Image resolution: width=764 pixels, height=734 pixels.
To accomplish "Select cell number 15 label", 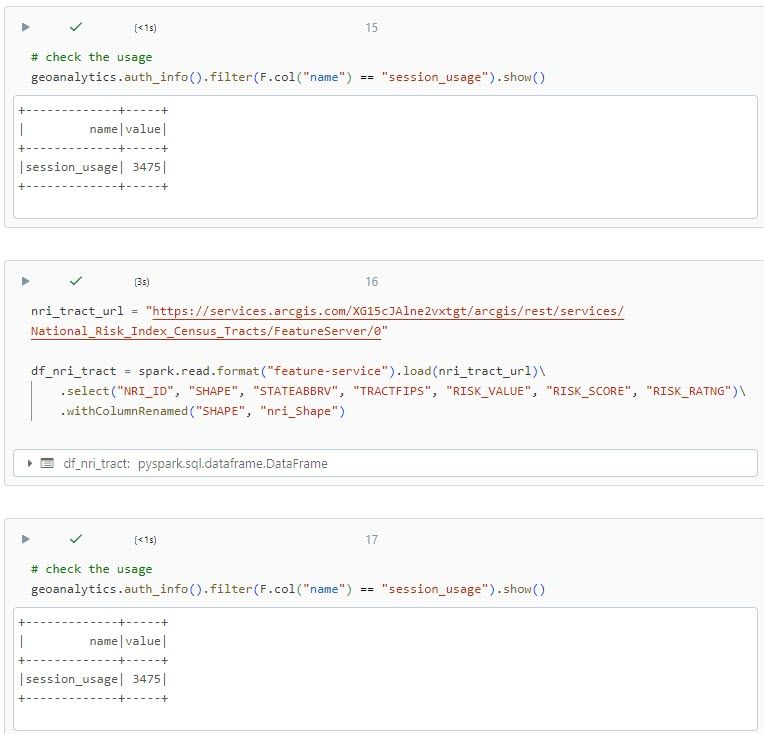I will tap(371, 28).
